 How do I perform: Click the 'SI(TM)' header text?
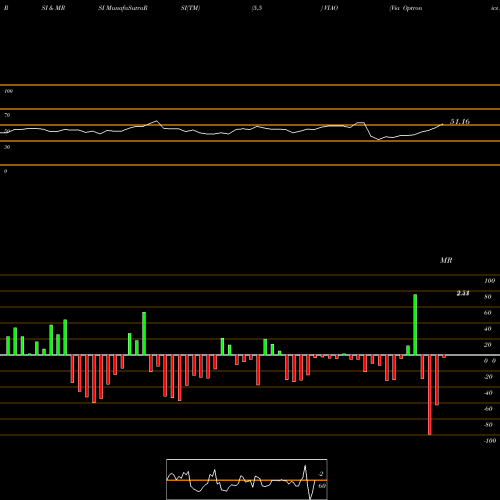pyautogui.click(x=190, y=8)
